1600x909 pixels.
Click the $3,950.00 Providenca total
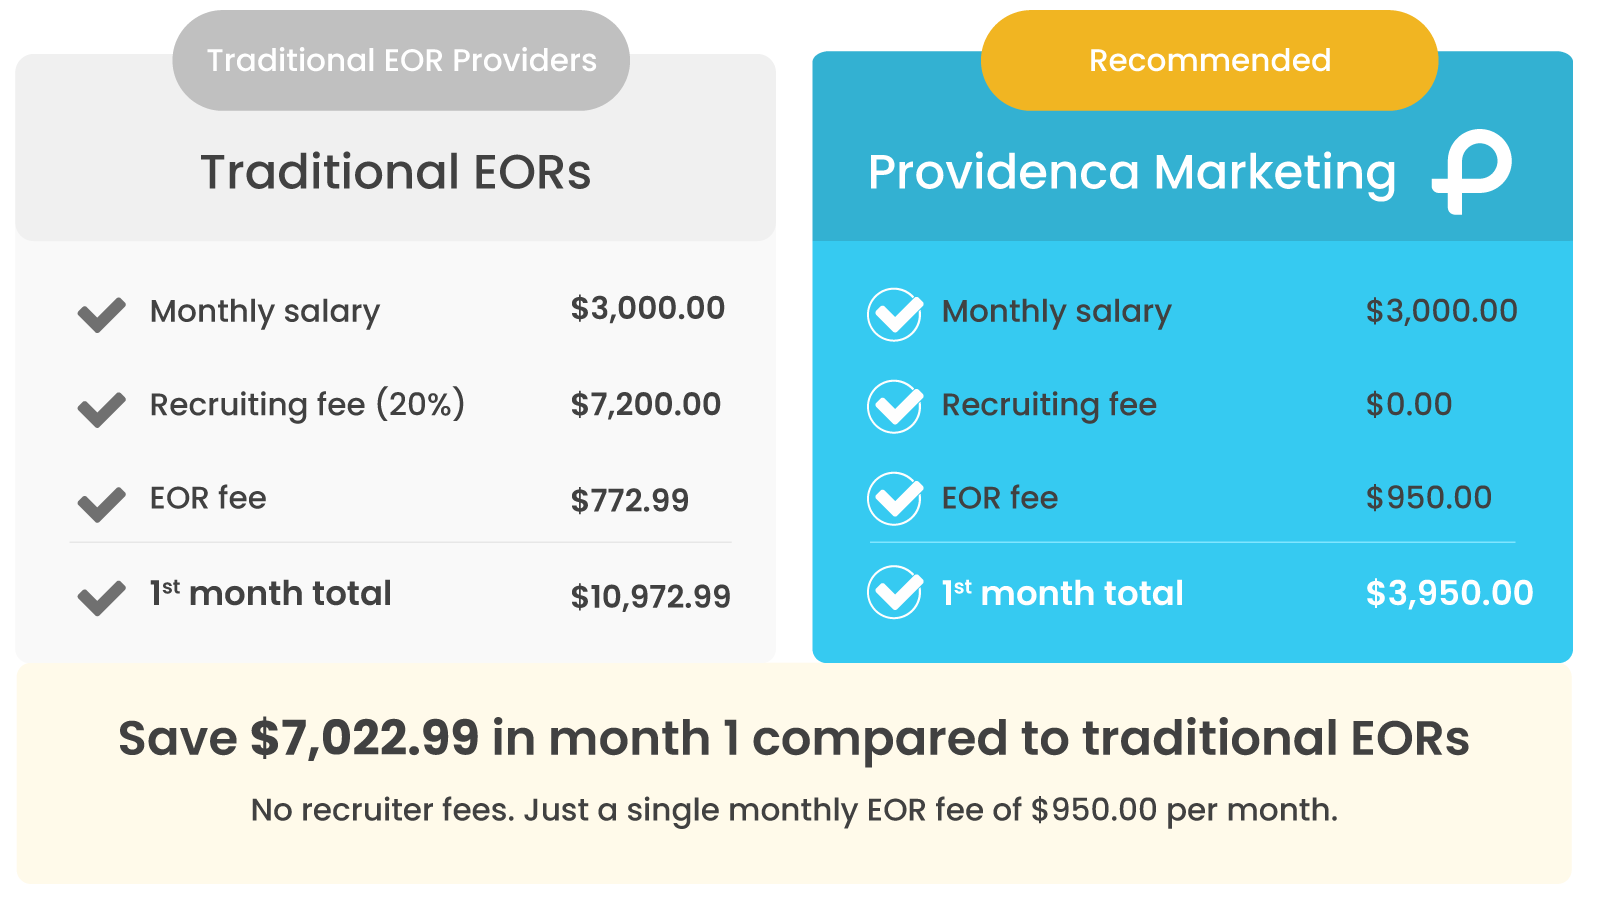pyautogui.click(x=1449, y=593)
